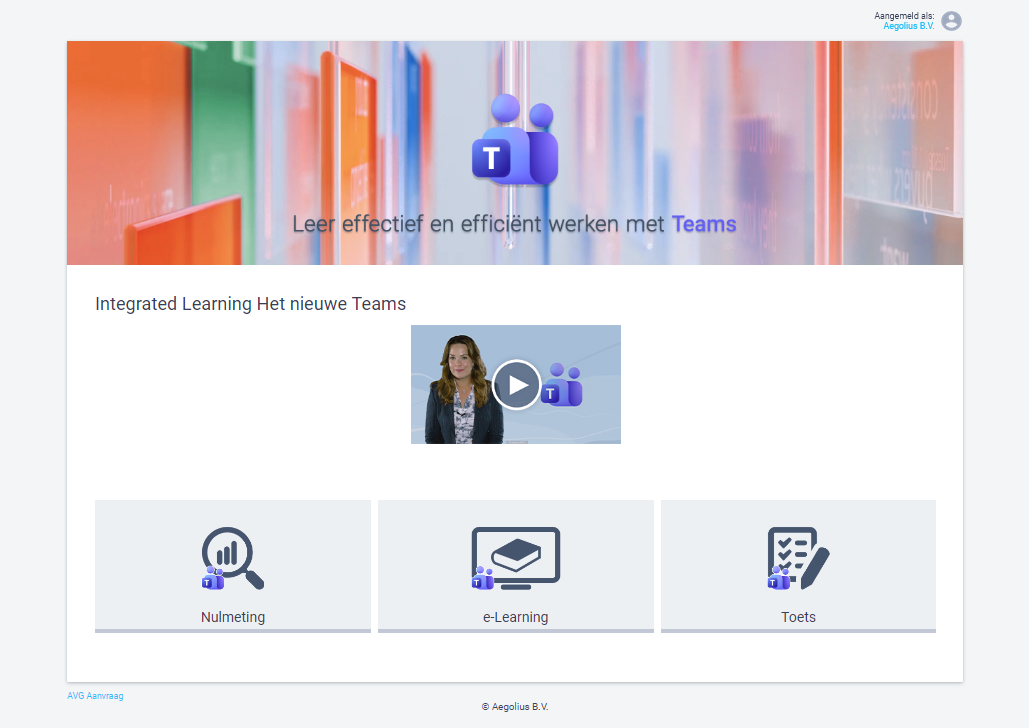This screenshot has height=728, width=1029.
Task: Click the user profile avatar icon
Action: pyautogui.click(x=951, y=21)
